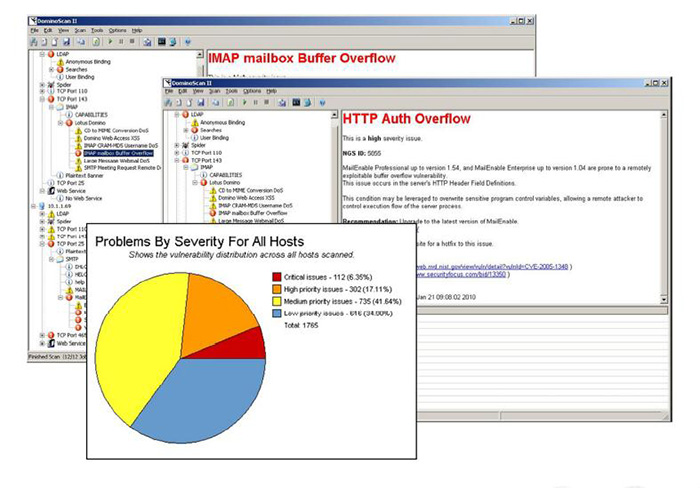Collapse TCP Port 143 in front window tree
Screen dimensions: 700x488
click(x=177, y=160)
